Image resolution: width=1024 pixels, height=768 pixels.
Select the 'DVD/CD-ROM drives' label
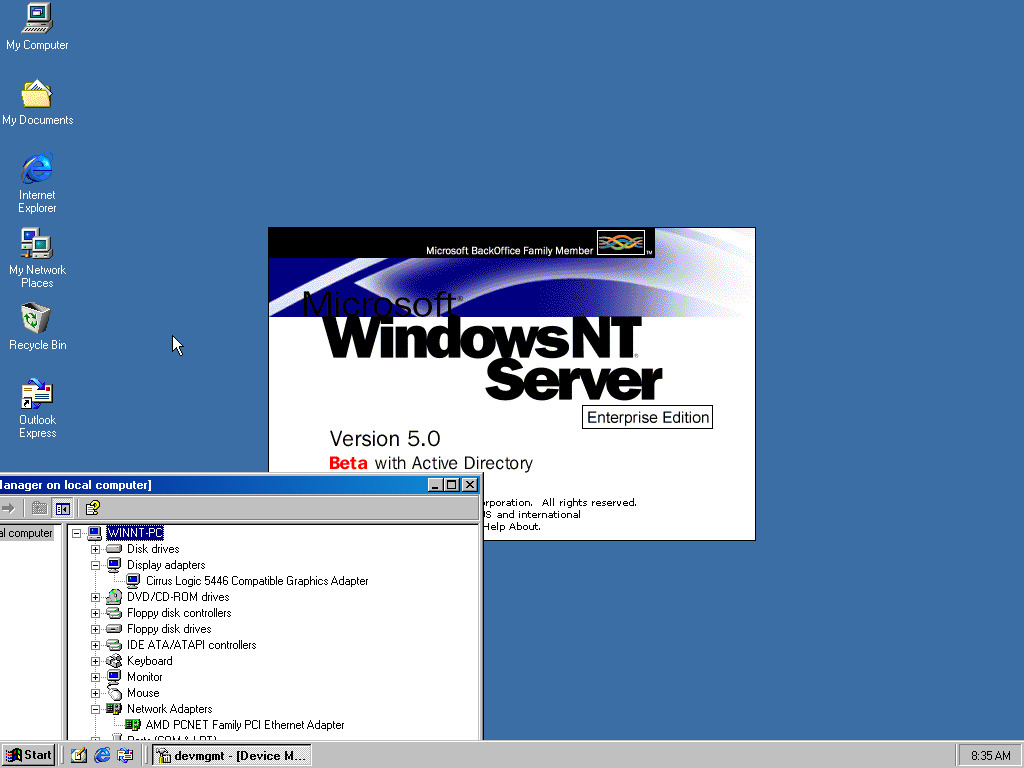tap(178, 597)
